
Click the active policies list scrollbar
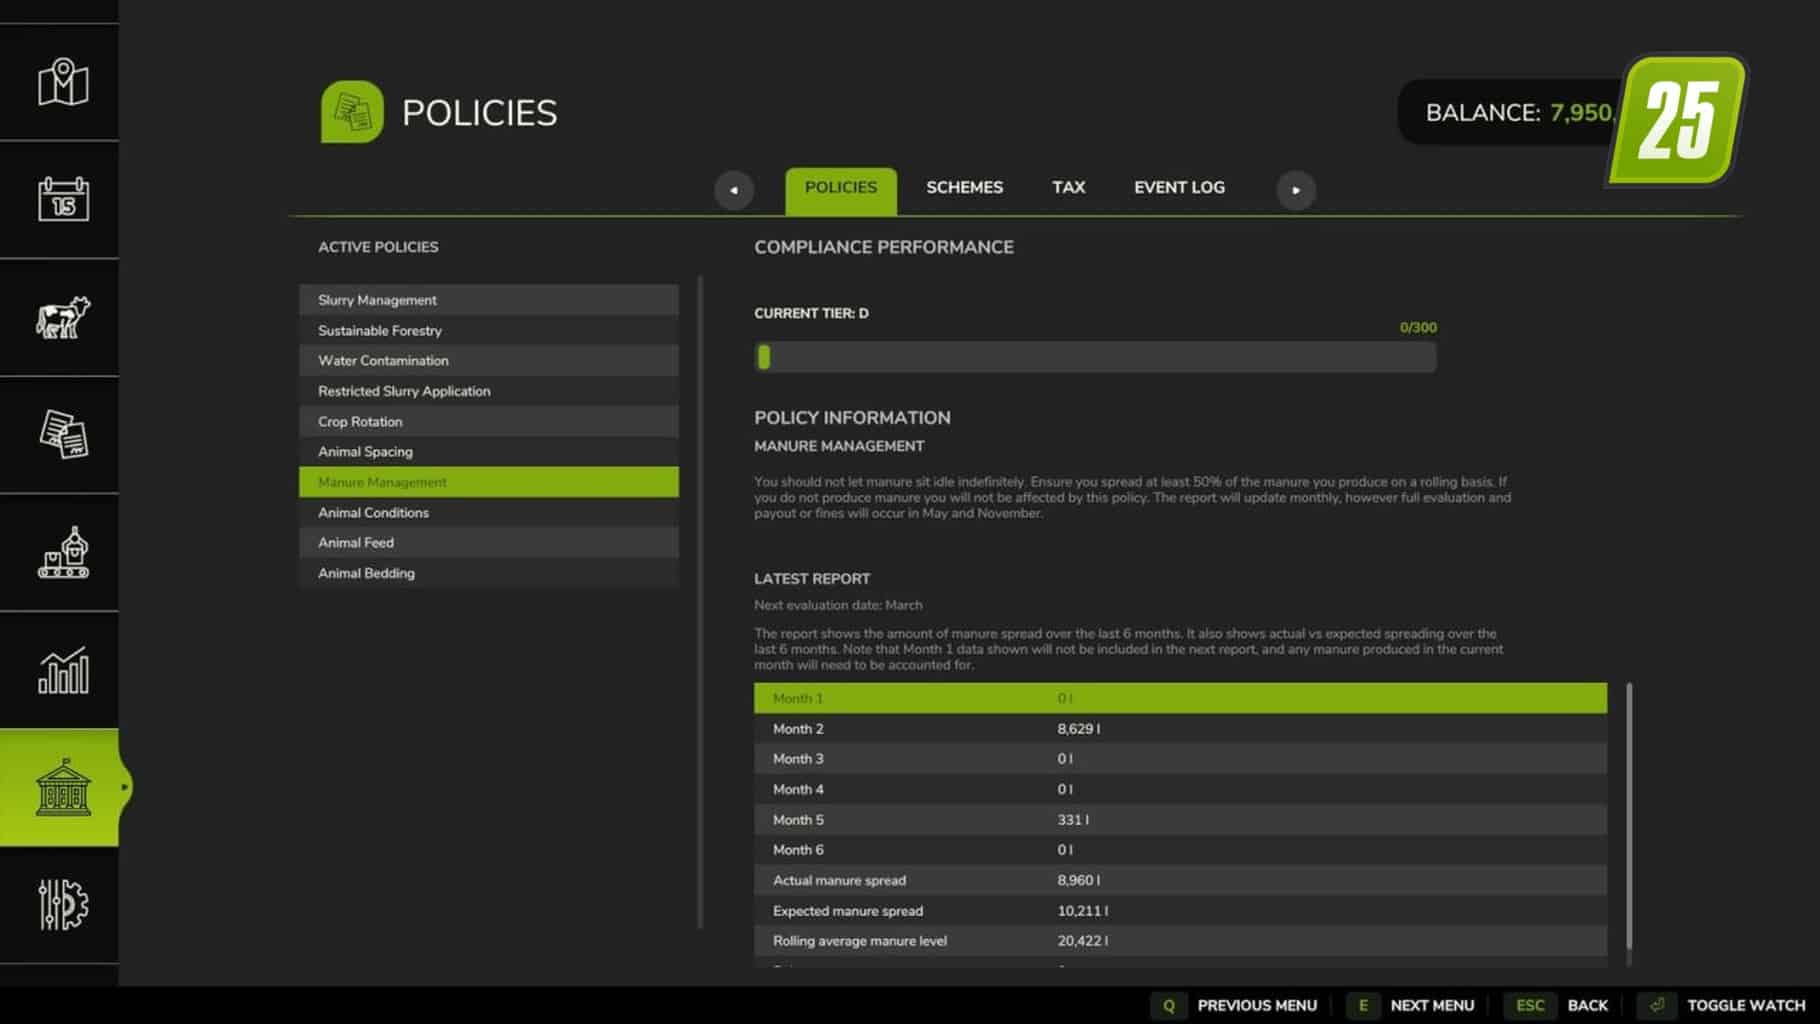700,602
